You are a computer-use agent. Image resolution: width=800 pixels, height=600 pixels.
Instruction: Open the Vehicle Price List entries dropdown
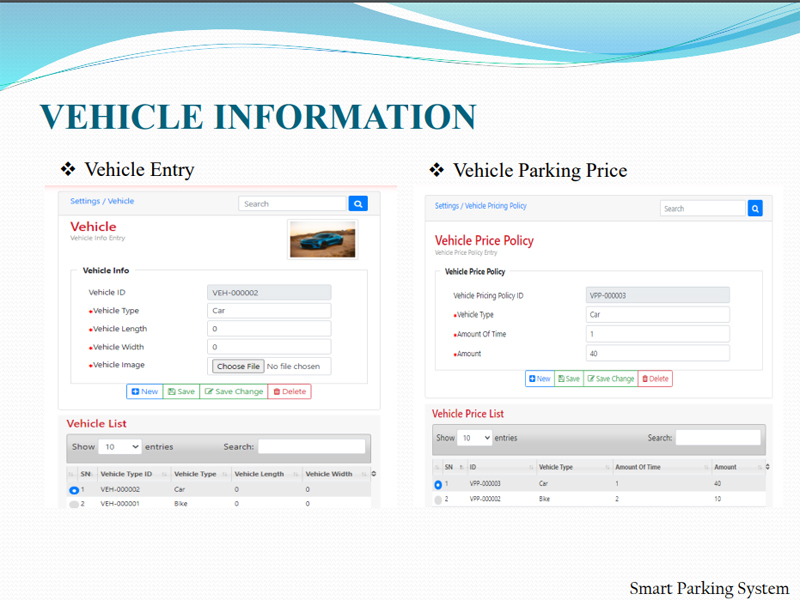coord(475,438)
